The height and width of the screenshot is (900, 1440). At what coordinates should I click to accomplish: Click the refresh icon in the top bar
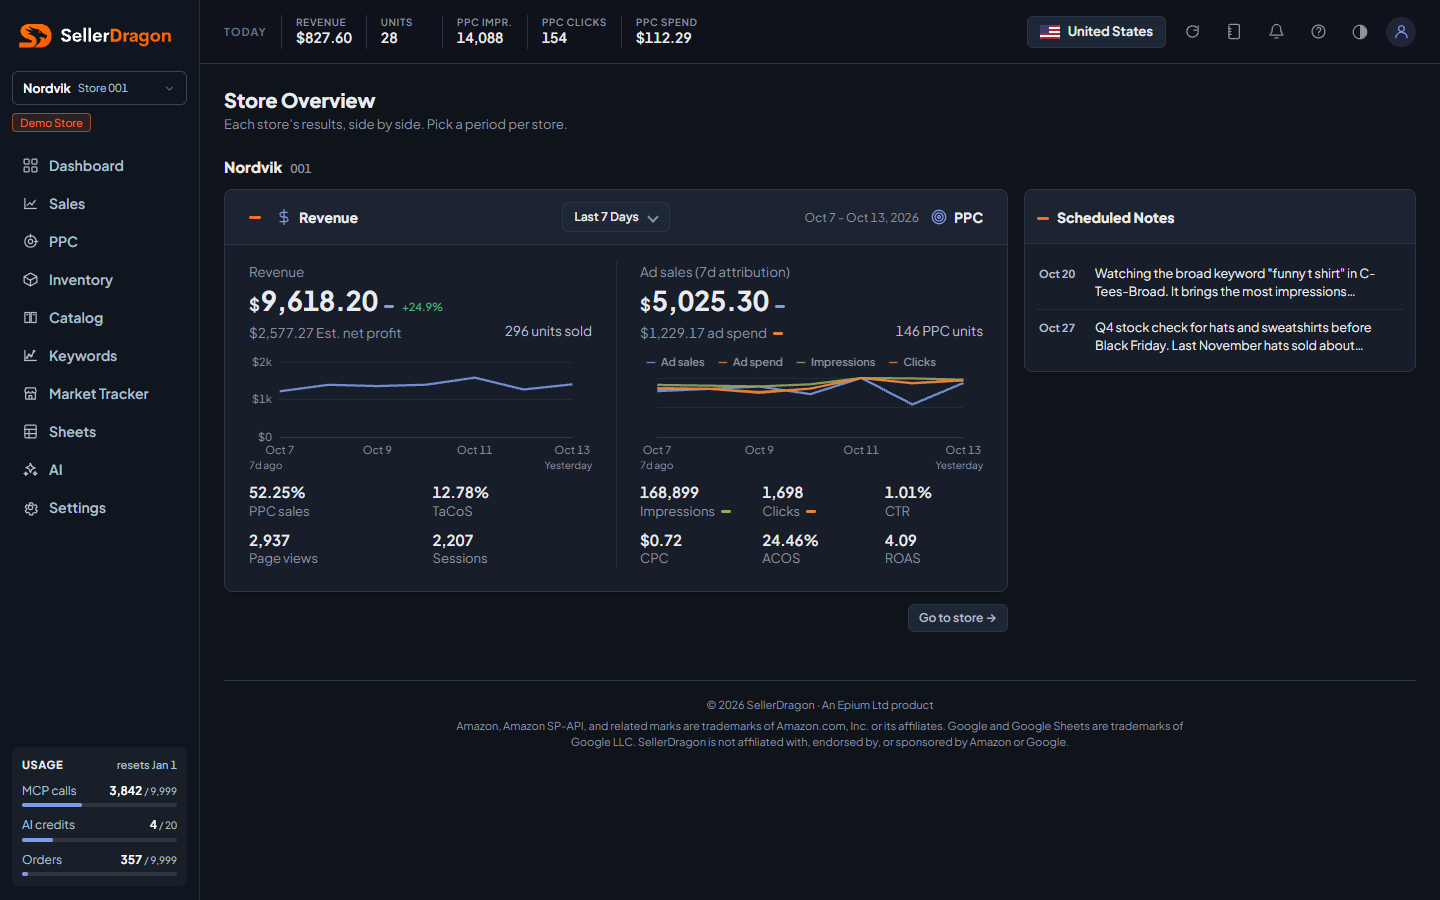(1192, 32)
